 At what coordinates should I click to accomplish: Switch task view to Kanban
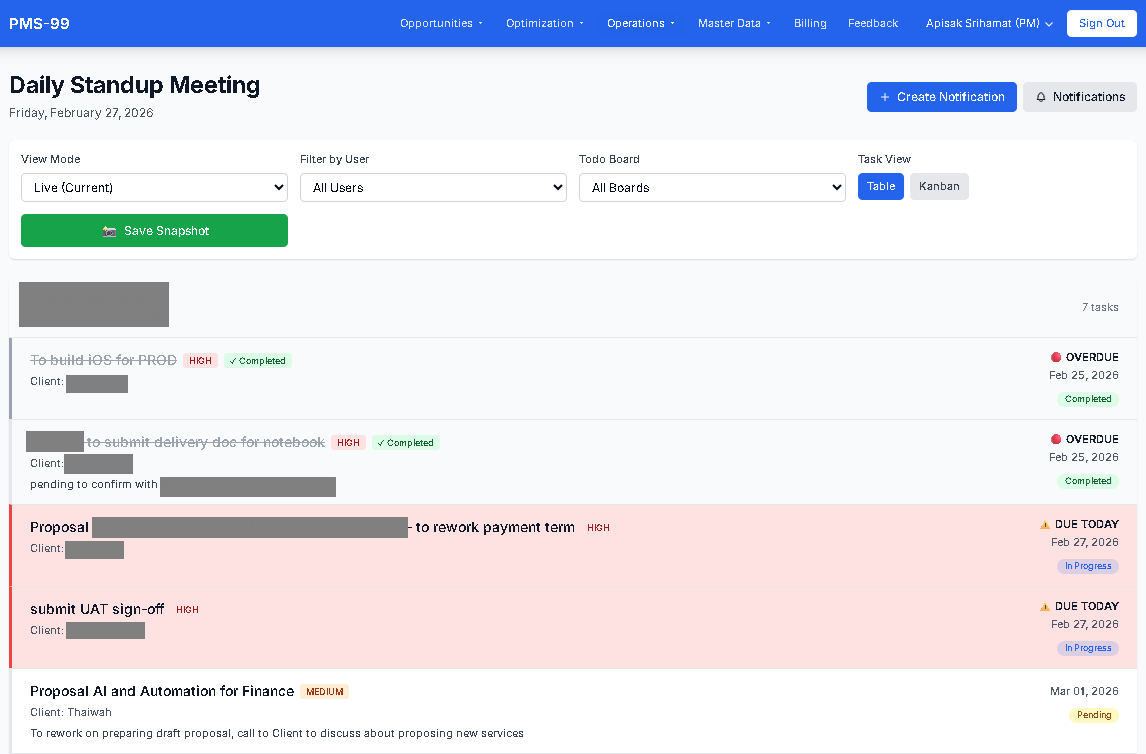point(939,187)
